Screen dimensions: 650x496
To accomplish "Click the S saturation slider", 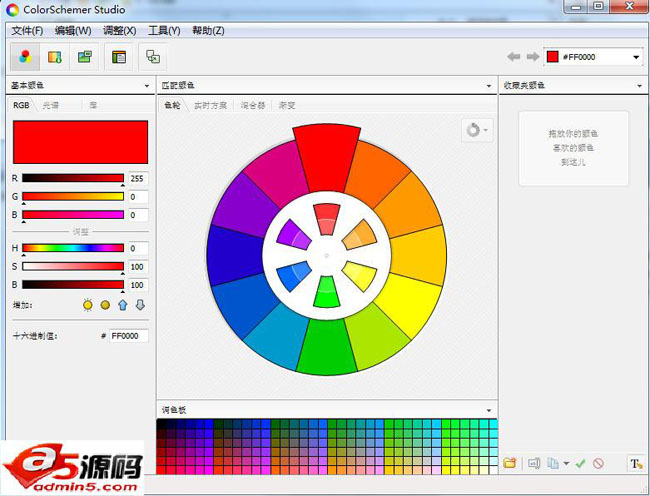I will (x=73, y=266).
